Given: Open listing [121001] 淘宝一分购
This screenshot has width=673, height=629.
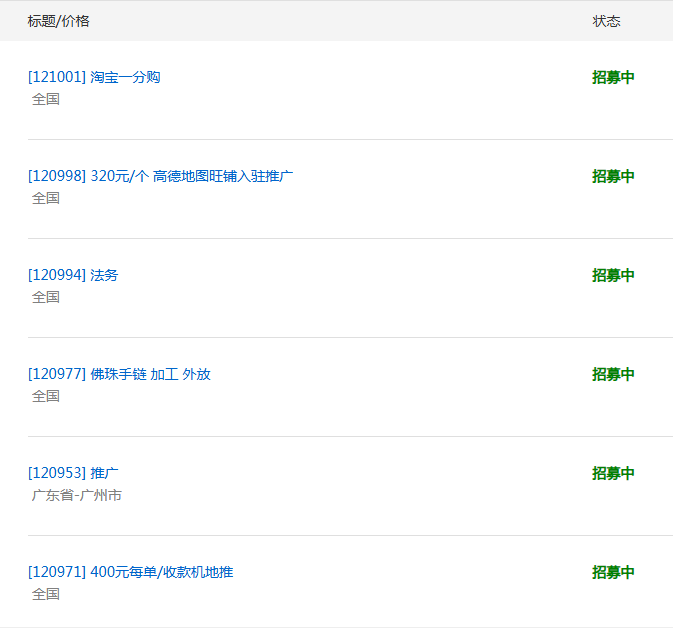Looking at the screenshot, I should point(94,77).
